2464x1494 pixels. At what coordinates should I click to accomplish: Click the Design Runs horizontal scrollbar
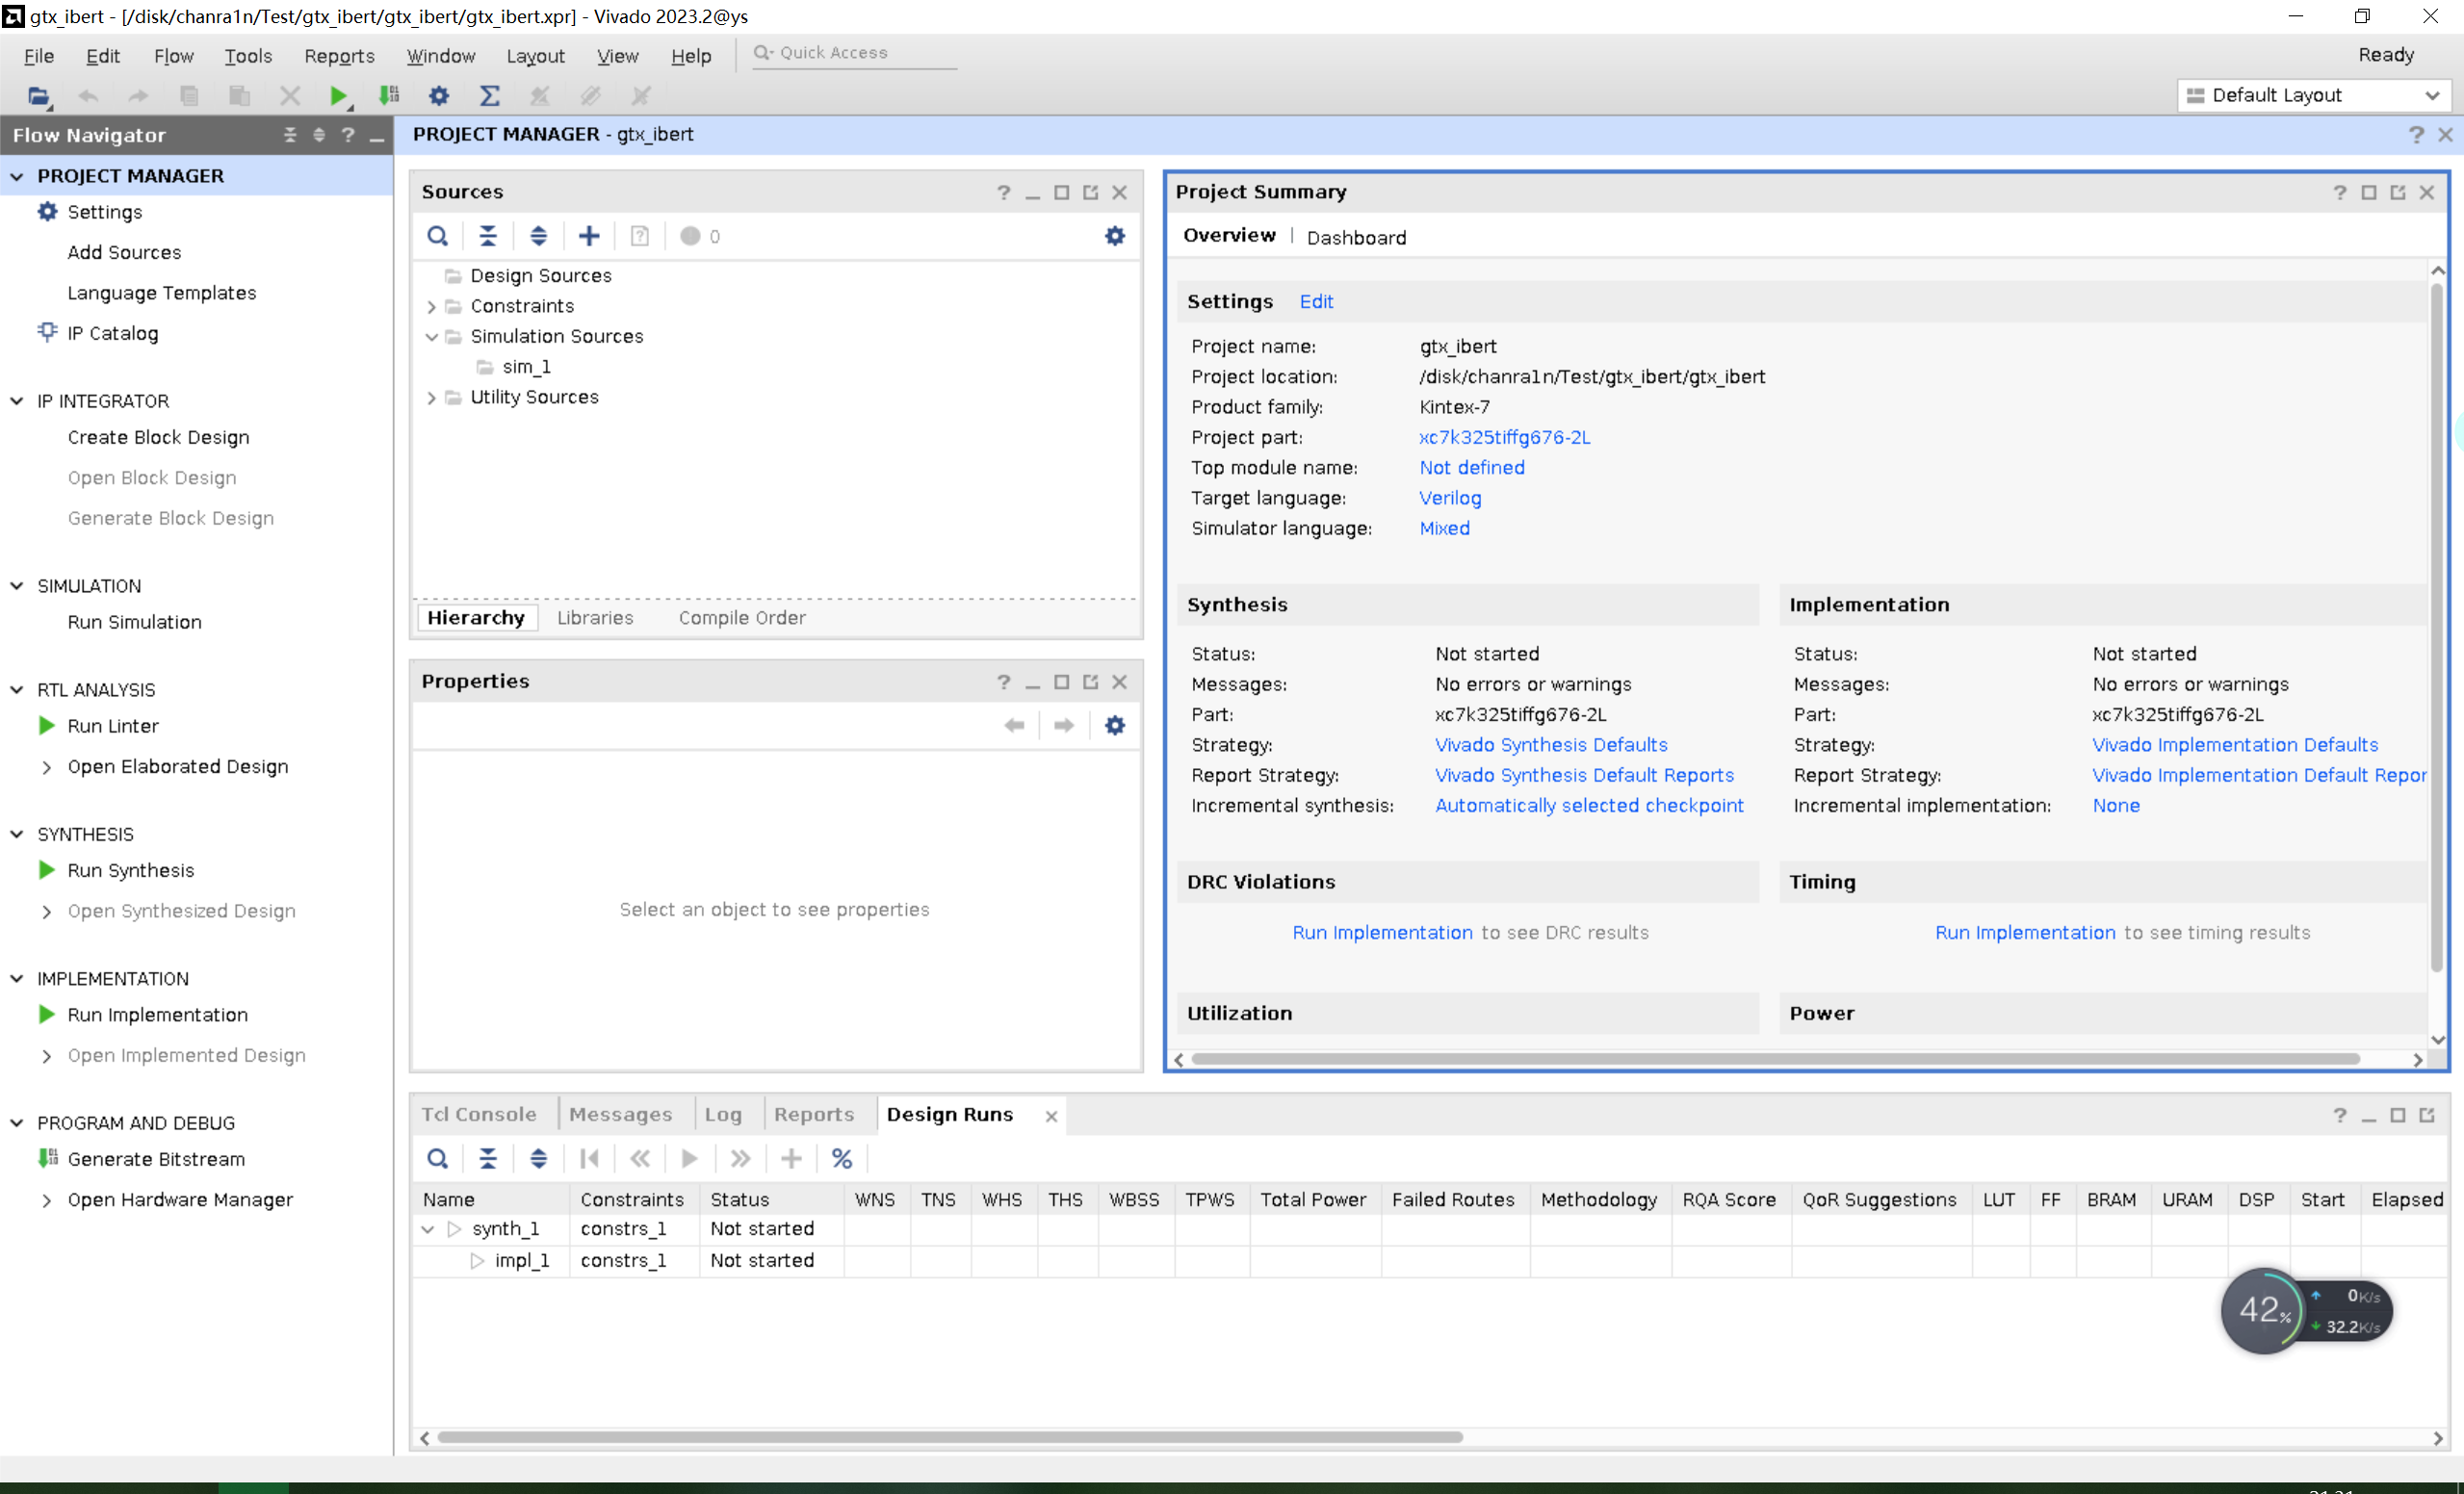point(950,1437)
